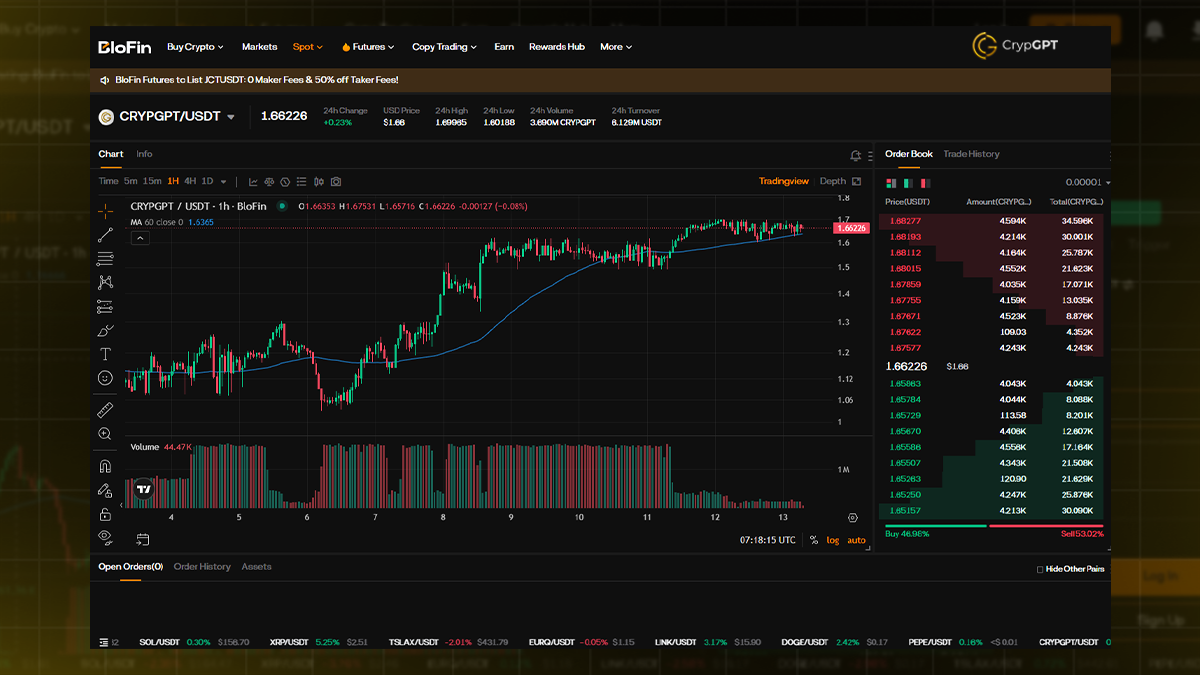
Task: Open the Markets menu in the navbar
Action: pos(259,46)
